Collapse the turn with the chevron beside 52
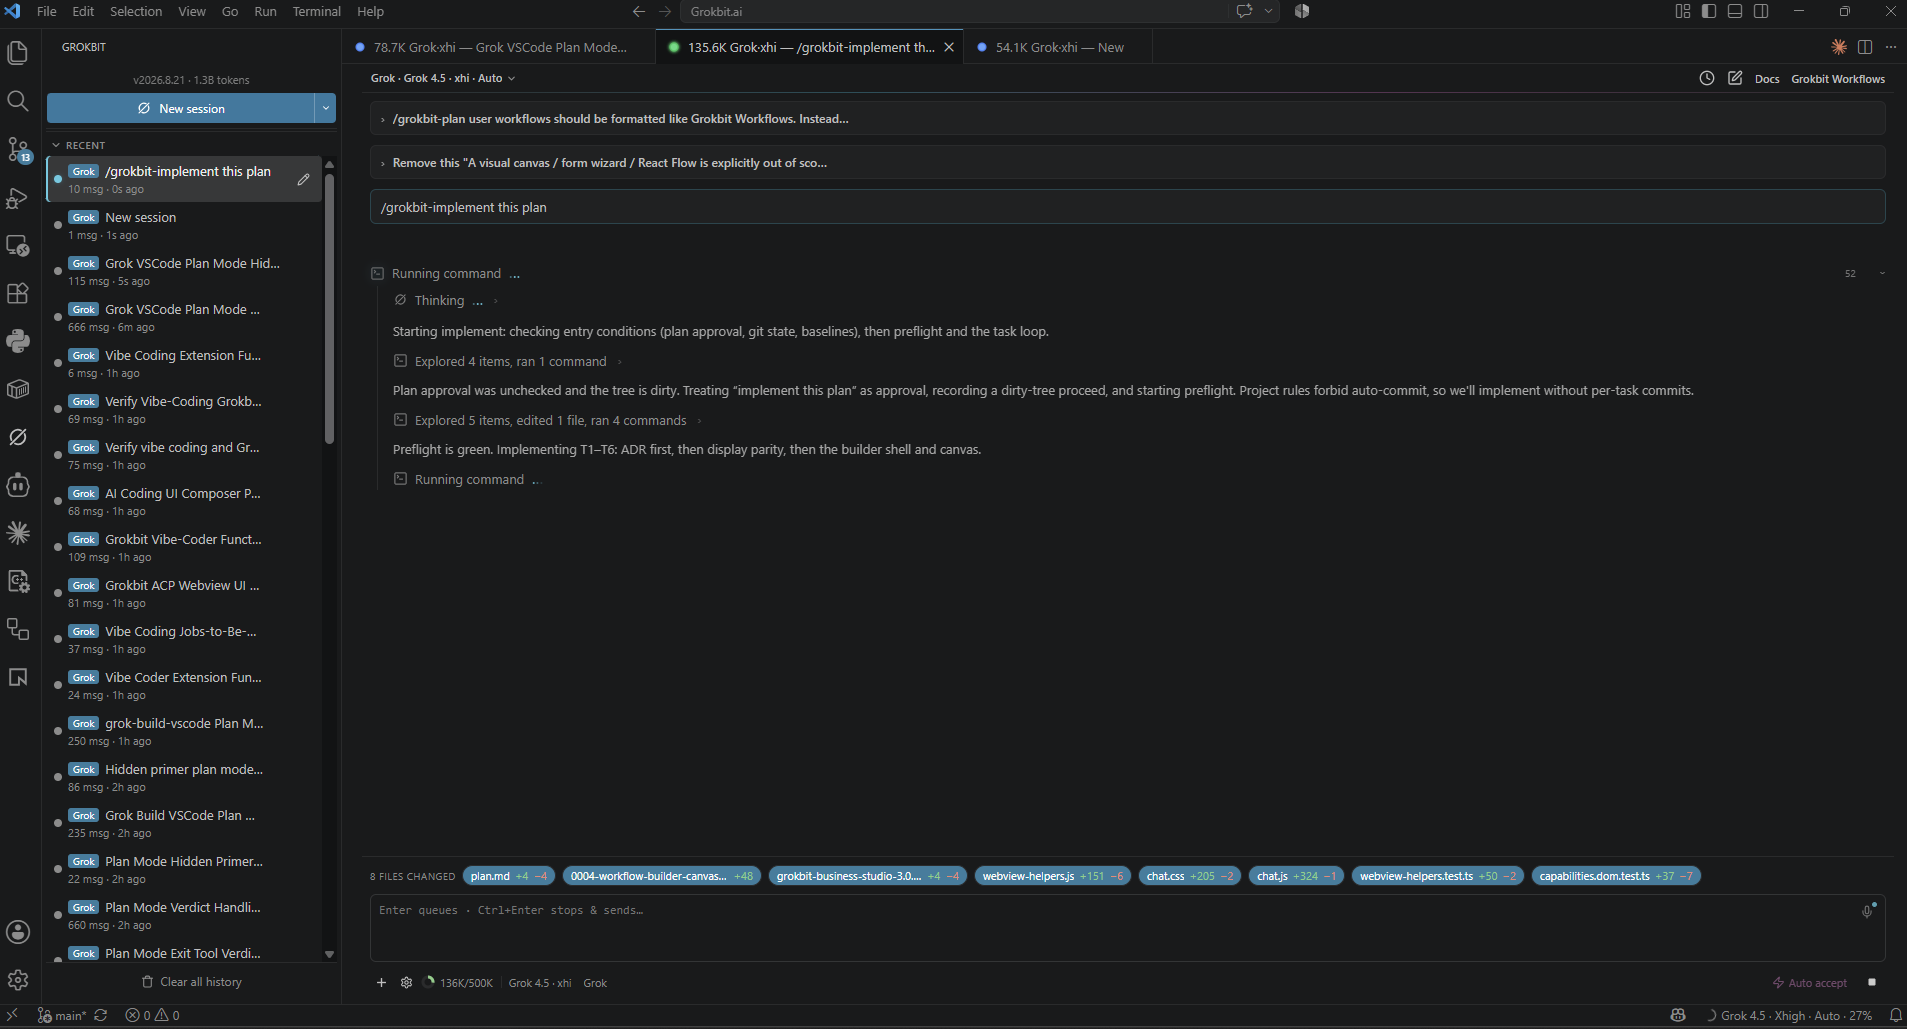This screenshot has width=1907, height=1029. click(x=1882, y=273)
